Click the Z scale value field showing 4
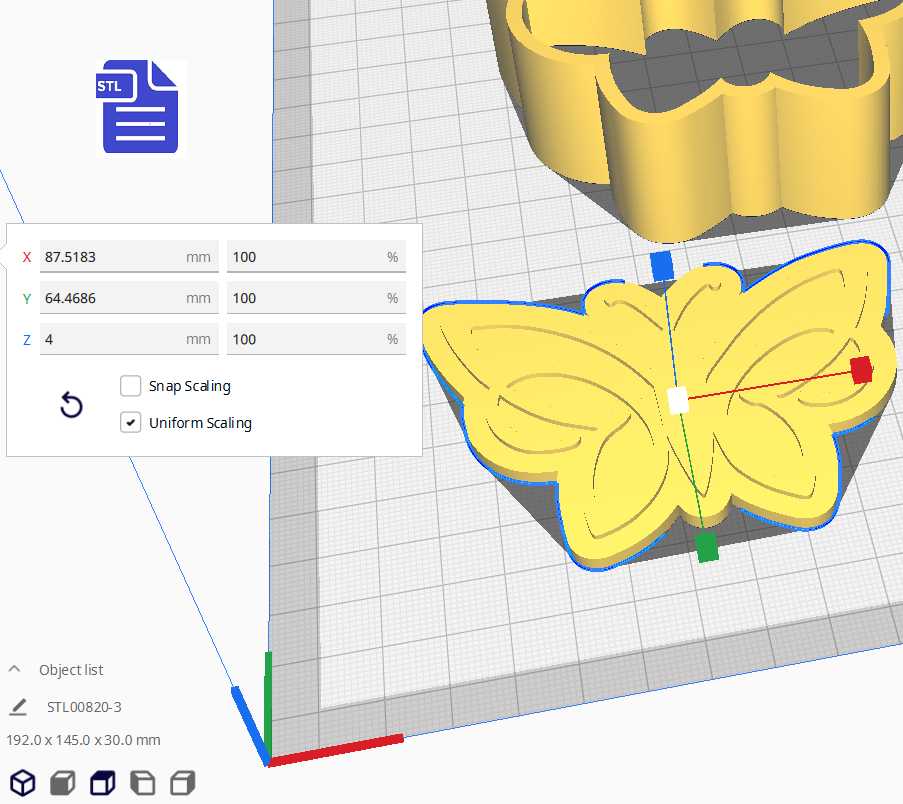 [129, 339]
